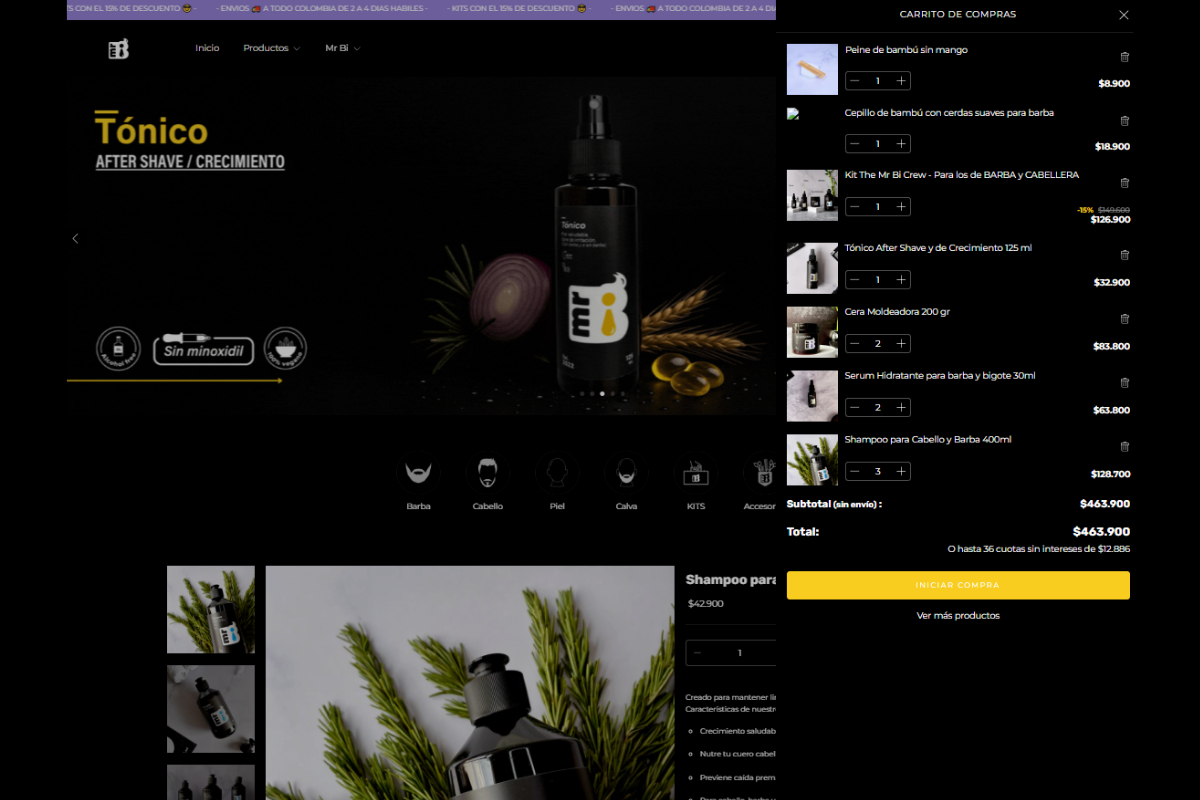Remove Cepillo de bambú item with trash icon
The width and height of the screenshot is (1200, 800).
coord(1124,121)
